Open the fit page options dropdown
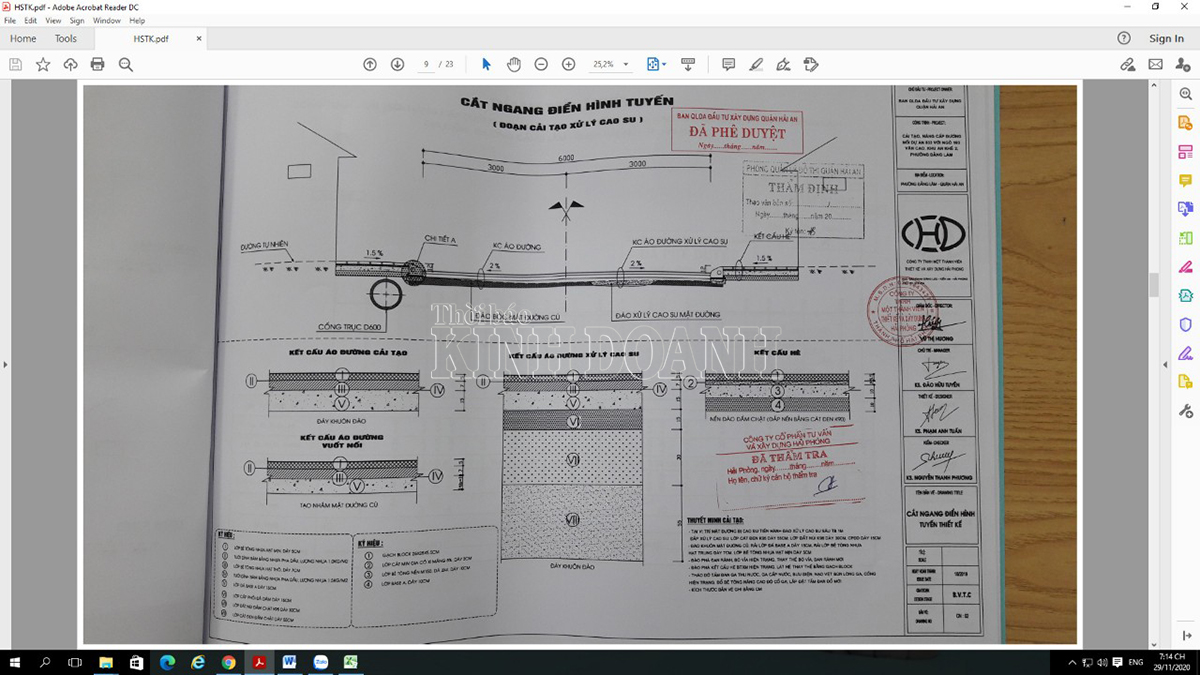This screenshot has width=1200, height=675. [656, 64]
